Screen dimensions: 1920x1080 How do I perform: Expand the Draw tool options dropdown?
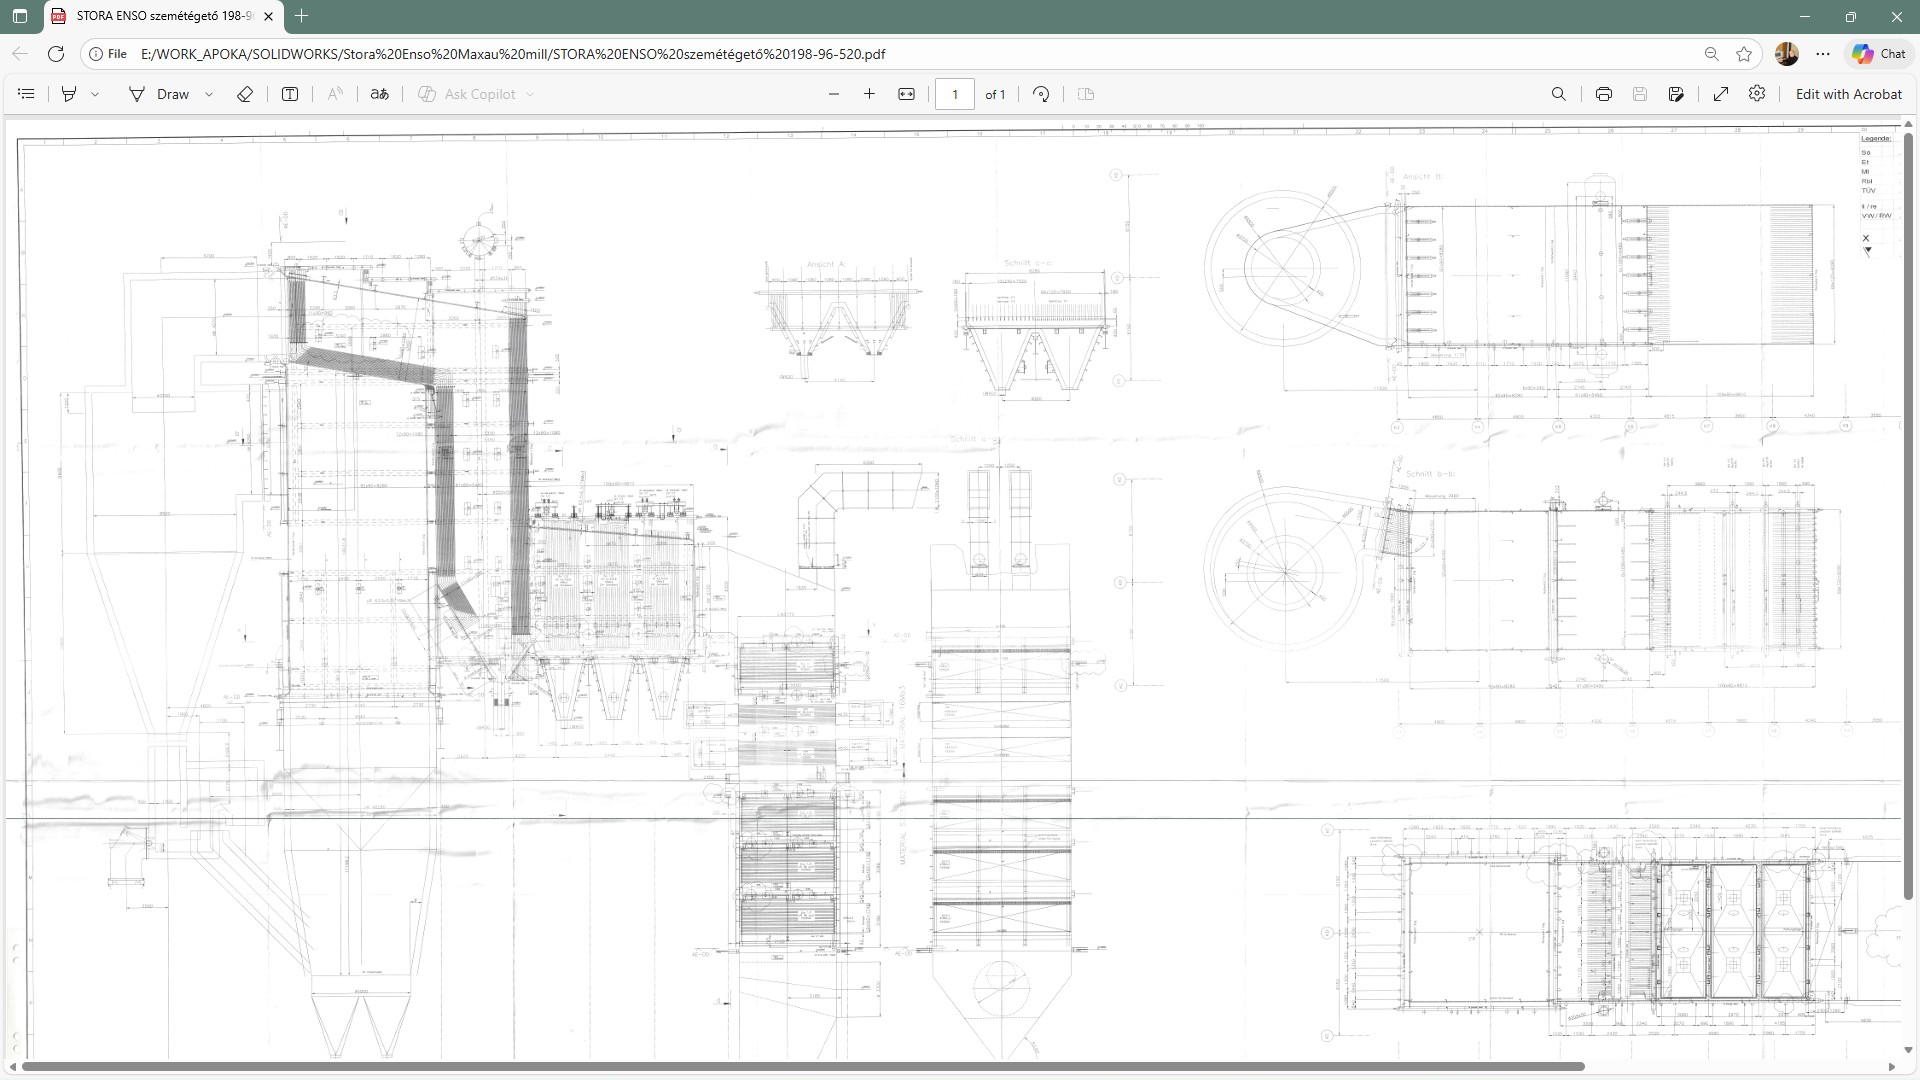pos(209,94)
